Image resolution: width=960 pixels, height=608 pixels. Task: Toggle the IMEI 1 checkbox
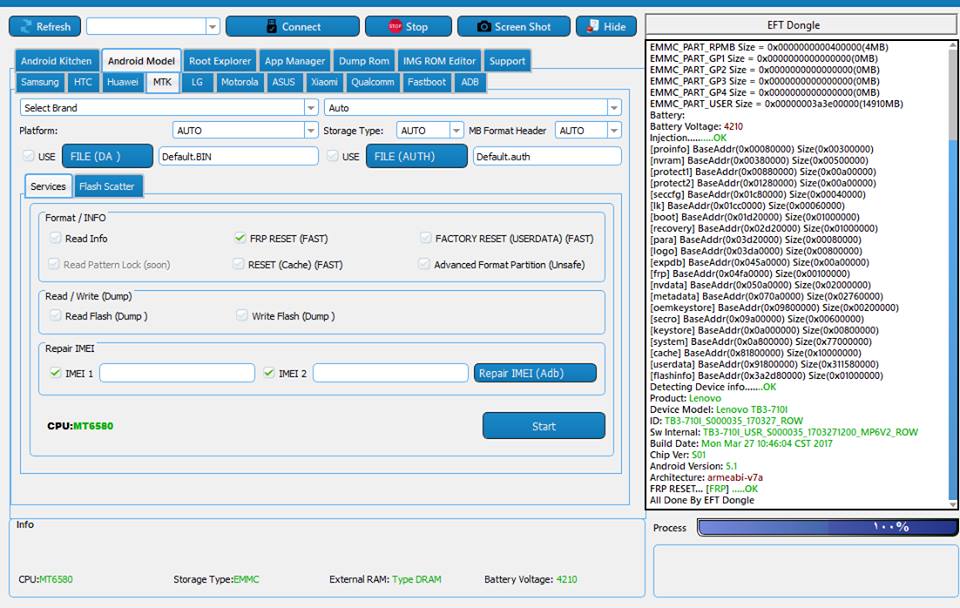click(x=56, y=372)
